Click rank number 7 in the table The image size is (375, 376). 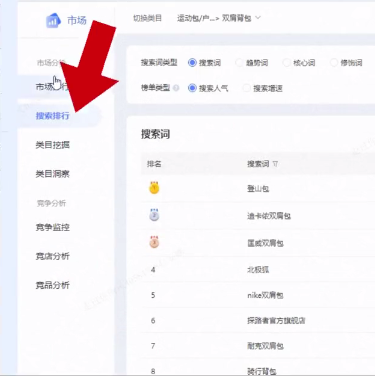pos(153,346)
